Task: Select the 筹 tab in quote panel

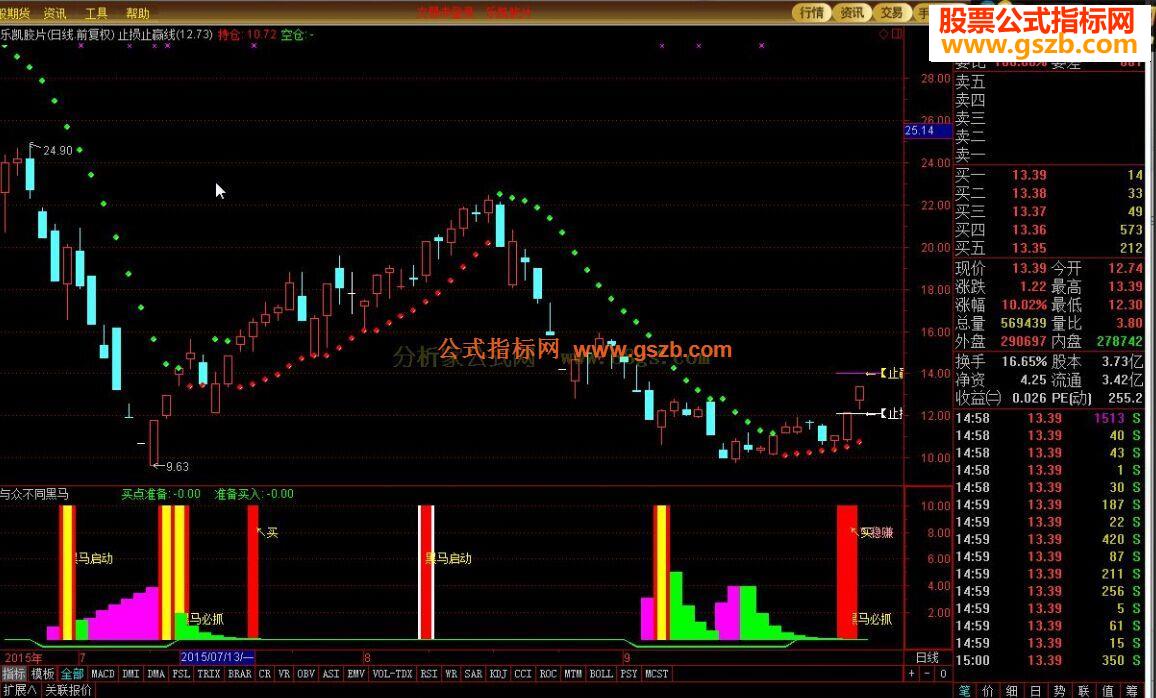Action: 1132,691
